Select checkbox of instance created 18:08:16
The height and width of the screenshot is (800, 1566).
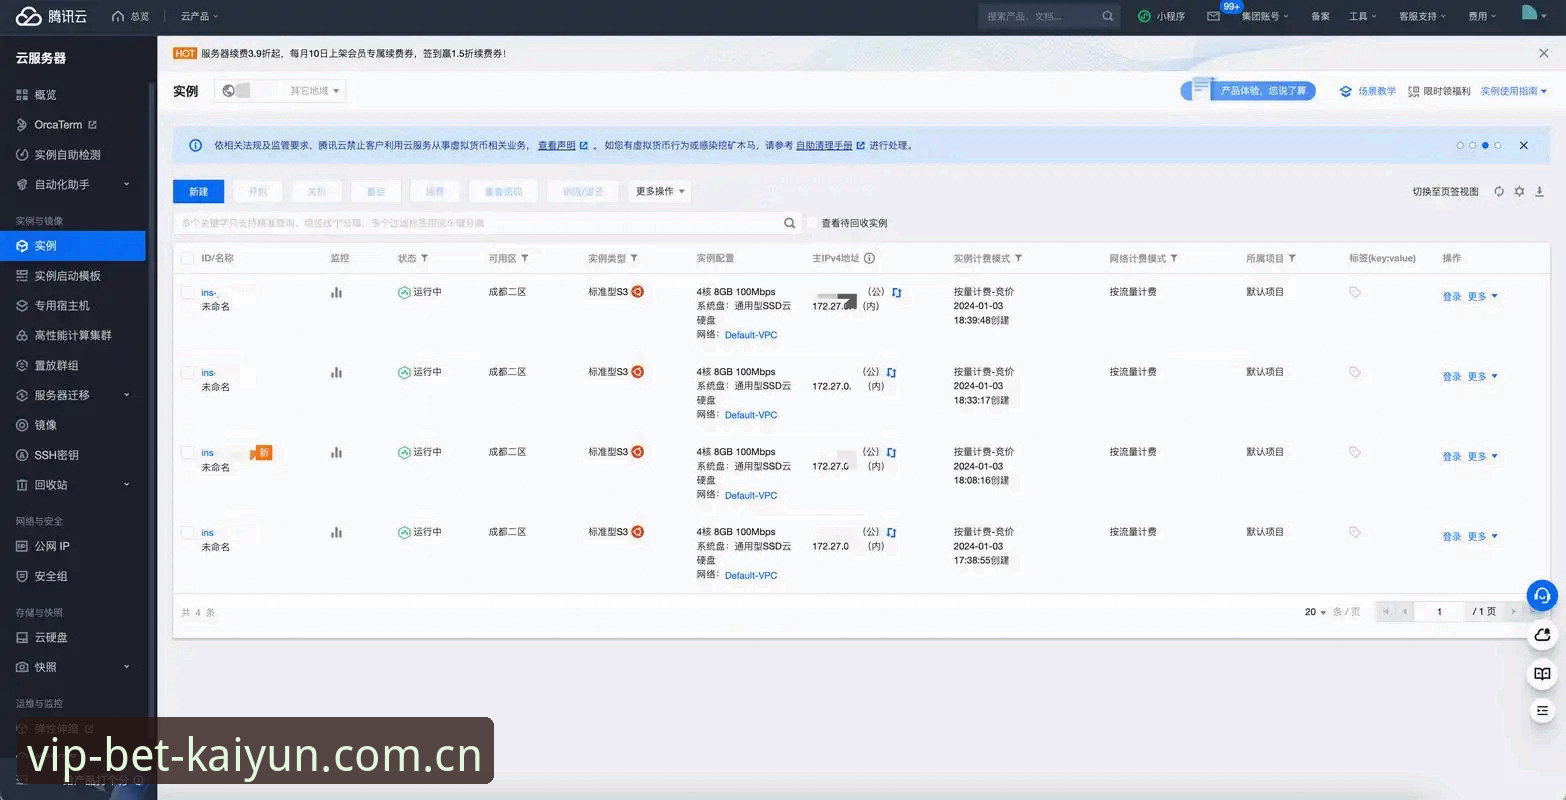pyautogui.click(x=187, y=452)
